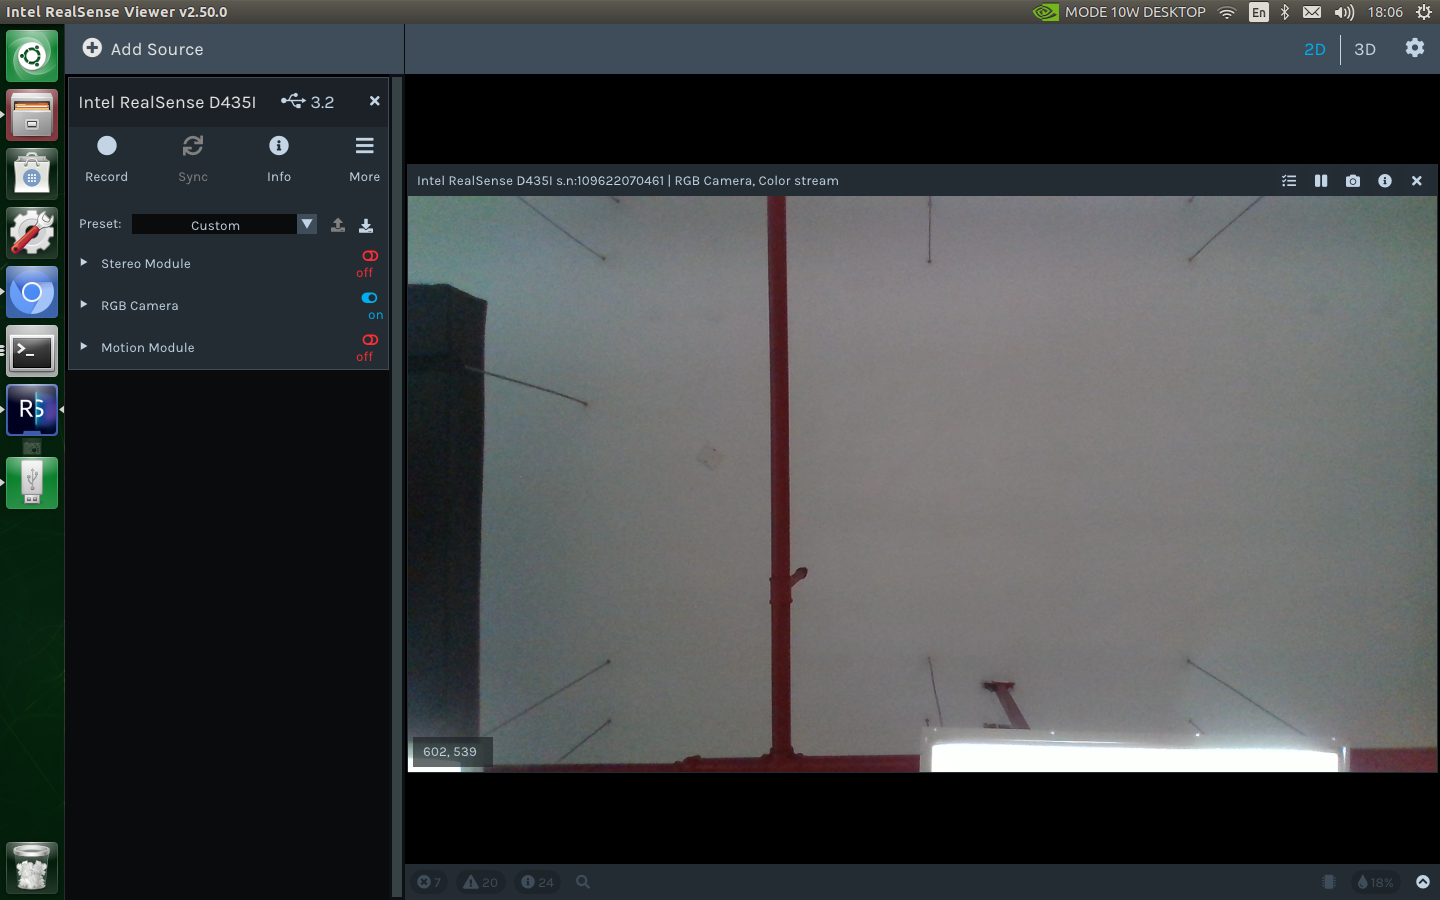Open the device Info icon
Image resolution: width=1440 pixels, height=900 pixels.
point(279,146)
